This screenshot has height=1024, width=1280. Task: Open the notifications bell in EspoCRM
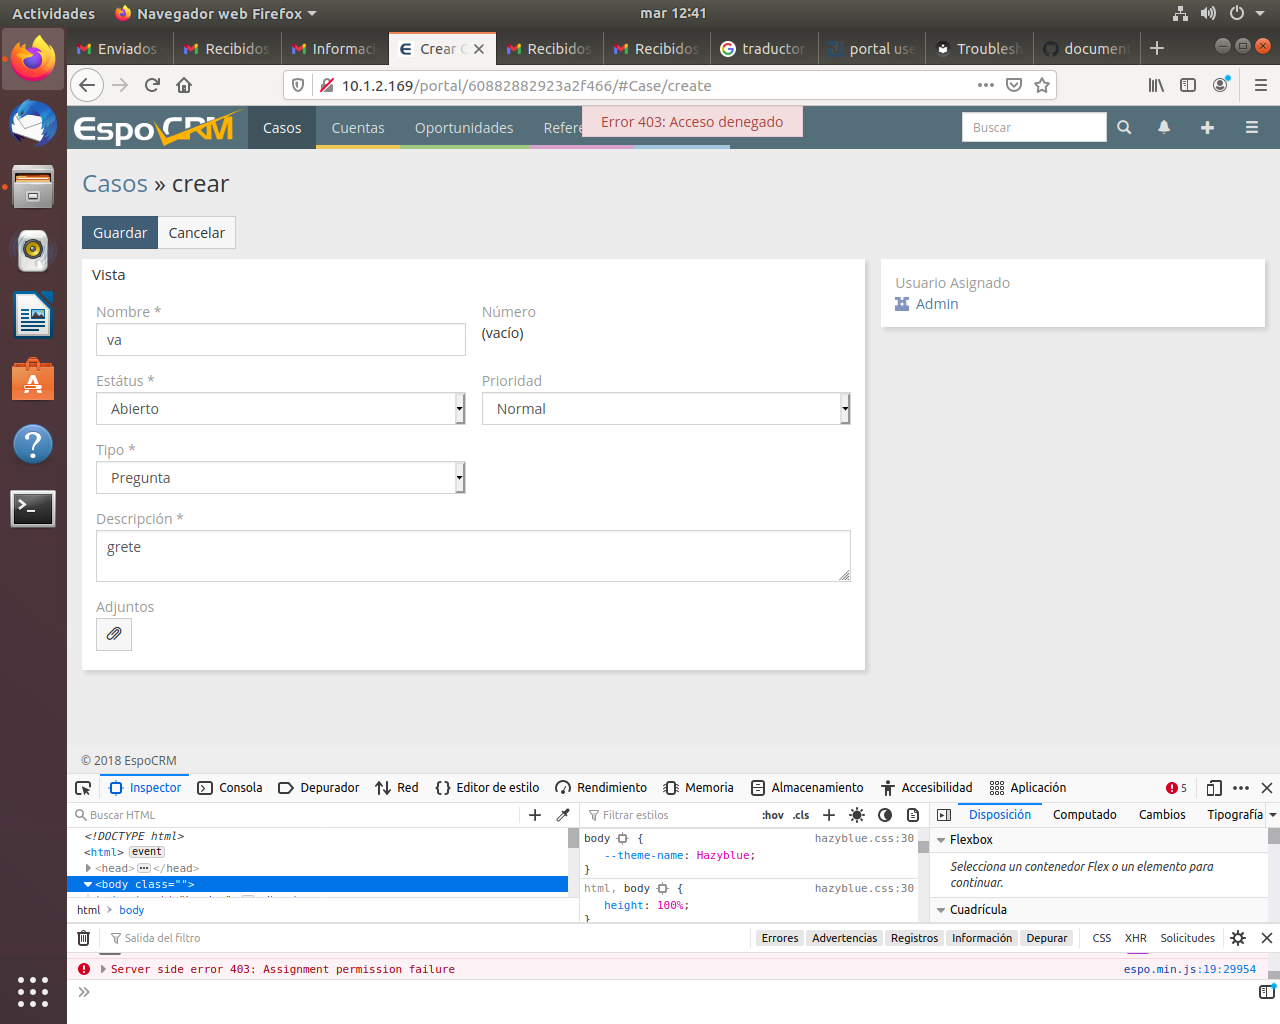(x=1164, y=128)
